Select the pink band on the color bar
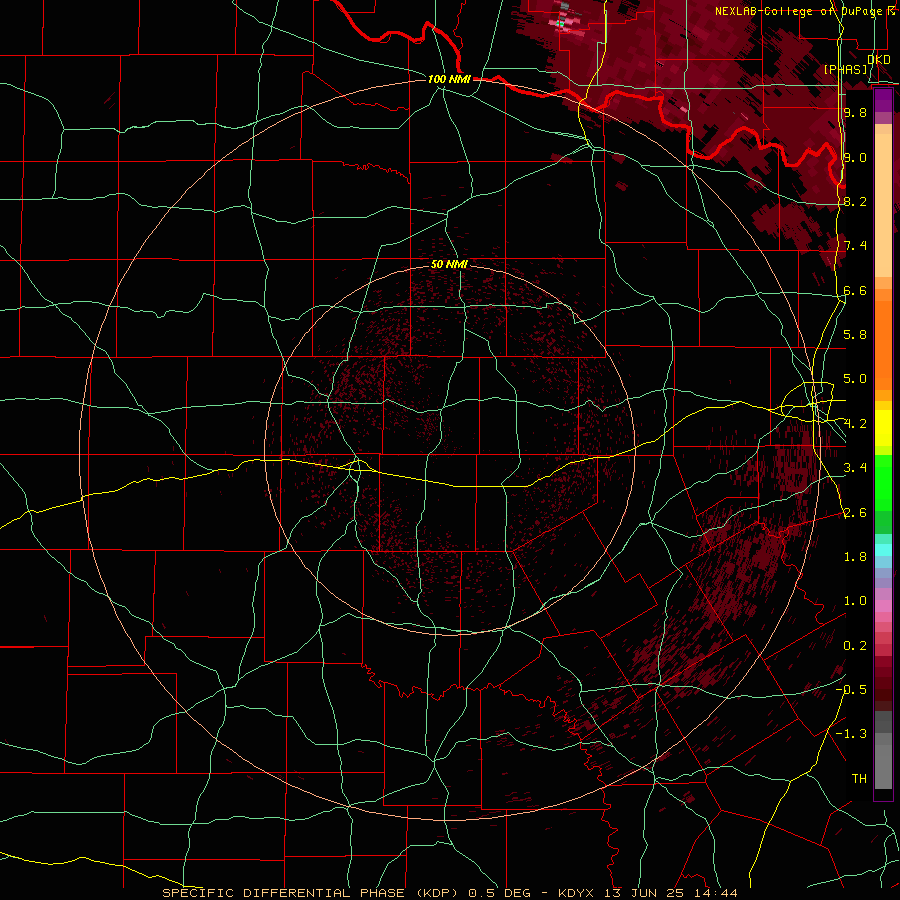 [x=883, y=606]
